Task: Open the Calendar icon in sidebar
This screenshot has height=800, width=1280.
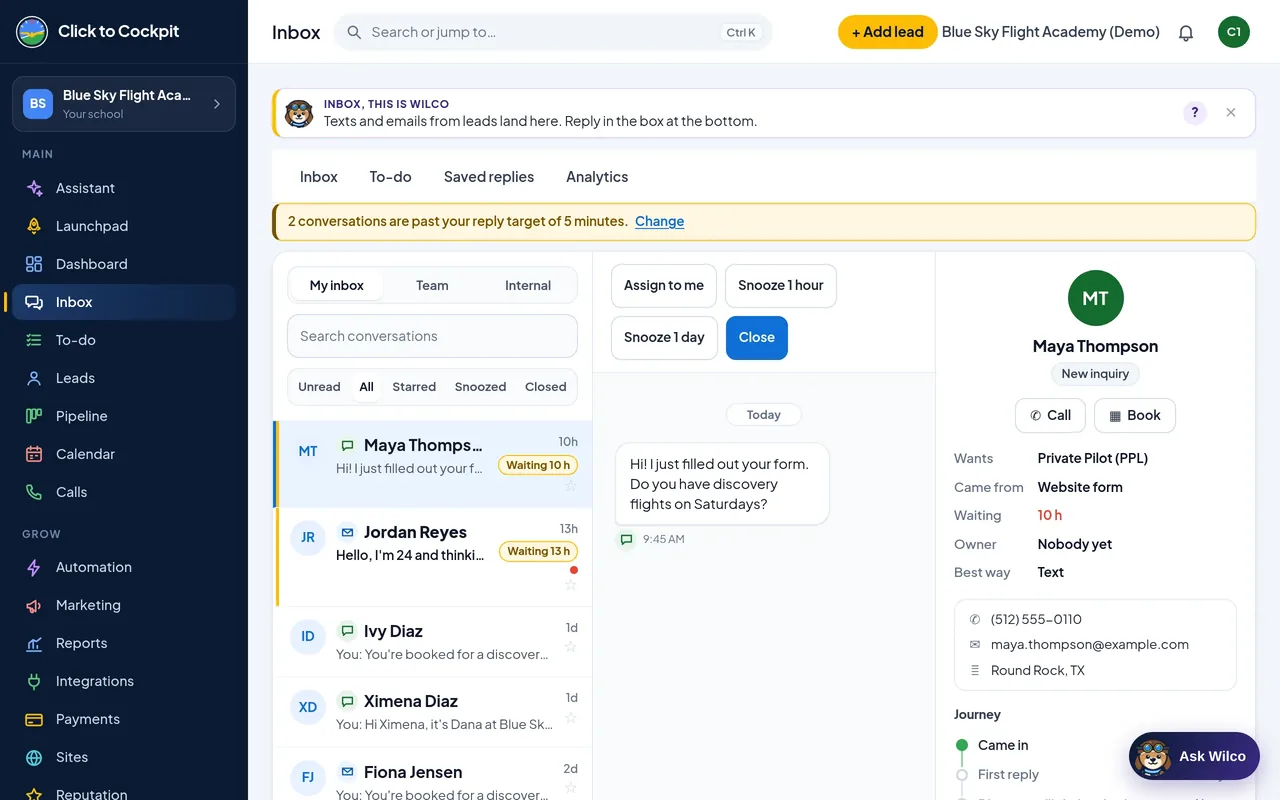Action: click(34, 454)
